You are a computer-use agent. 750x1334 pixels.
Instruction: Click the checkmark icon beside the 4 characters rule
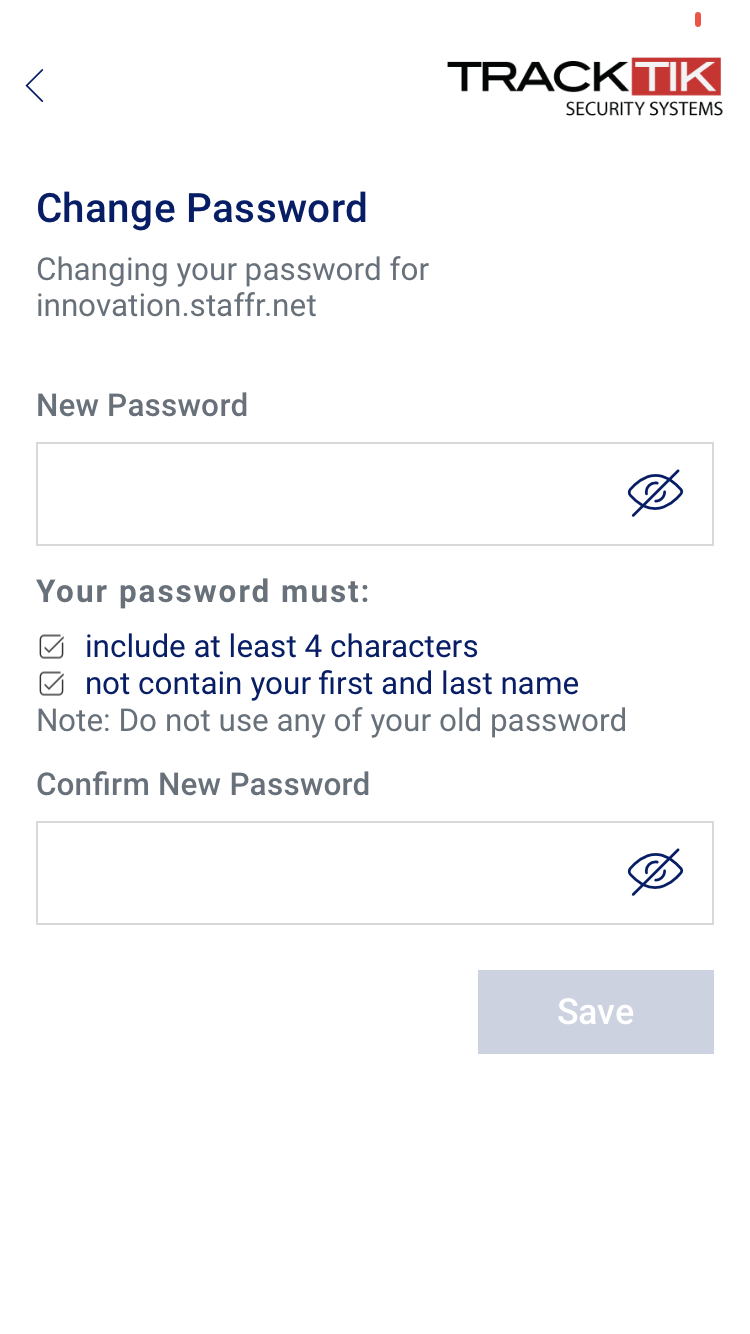coord(50,647)
